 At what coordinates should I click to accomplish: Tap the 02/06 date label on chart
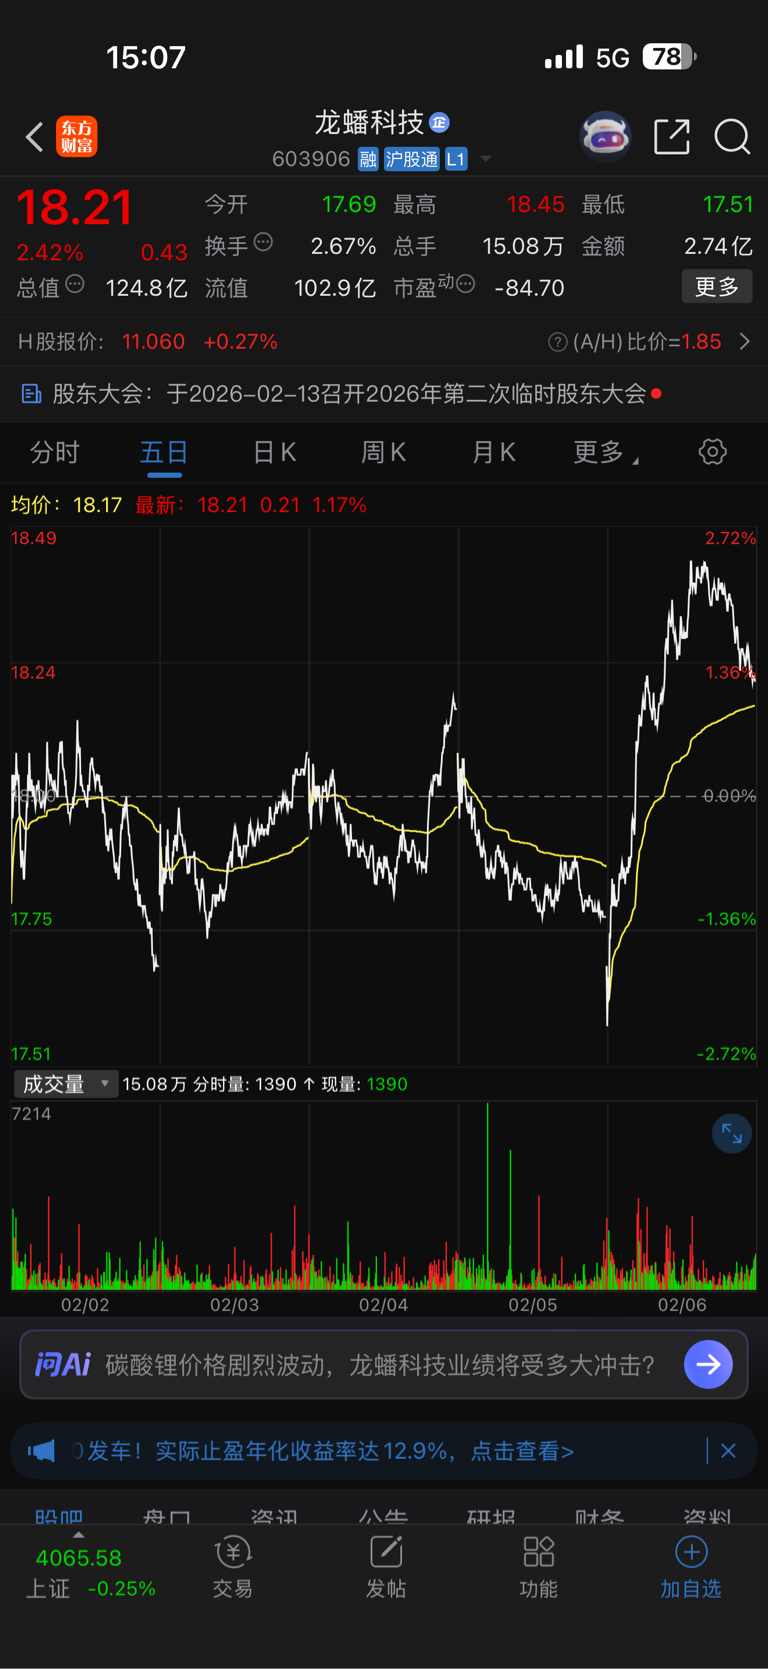(x=682, y=1305)
